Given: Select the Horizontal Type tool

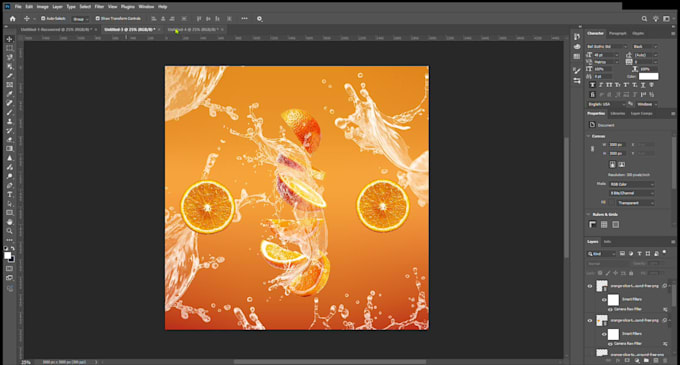Looking at the screenshot, I should [10, 195].
